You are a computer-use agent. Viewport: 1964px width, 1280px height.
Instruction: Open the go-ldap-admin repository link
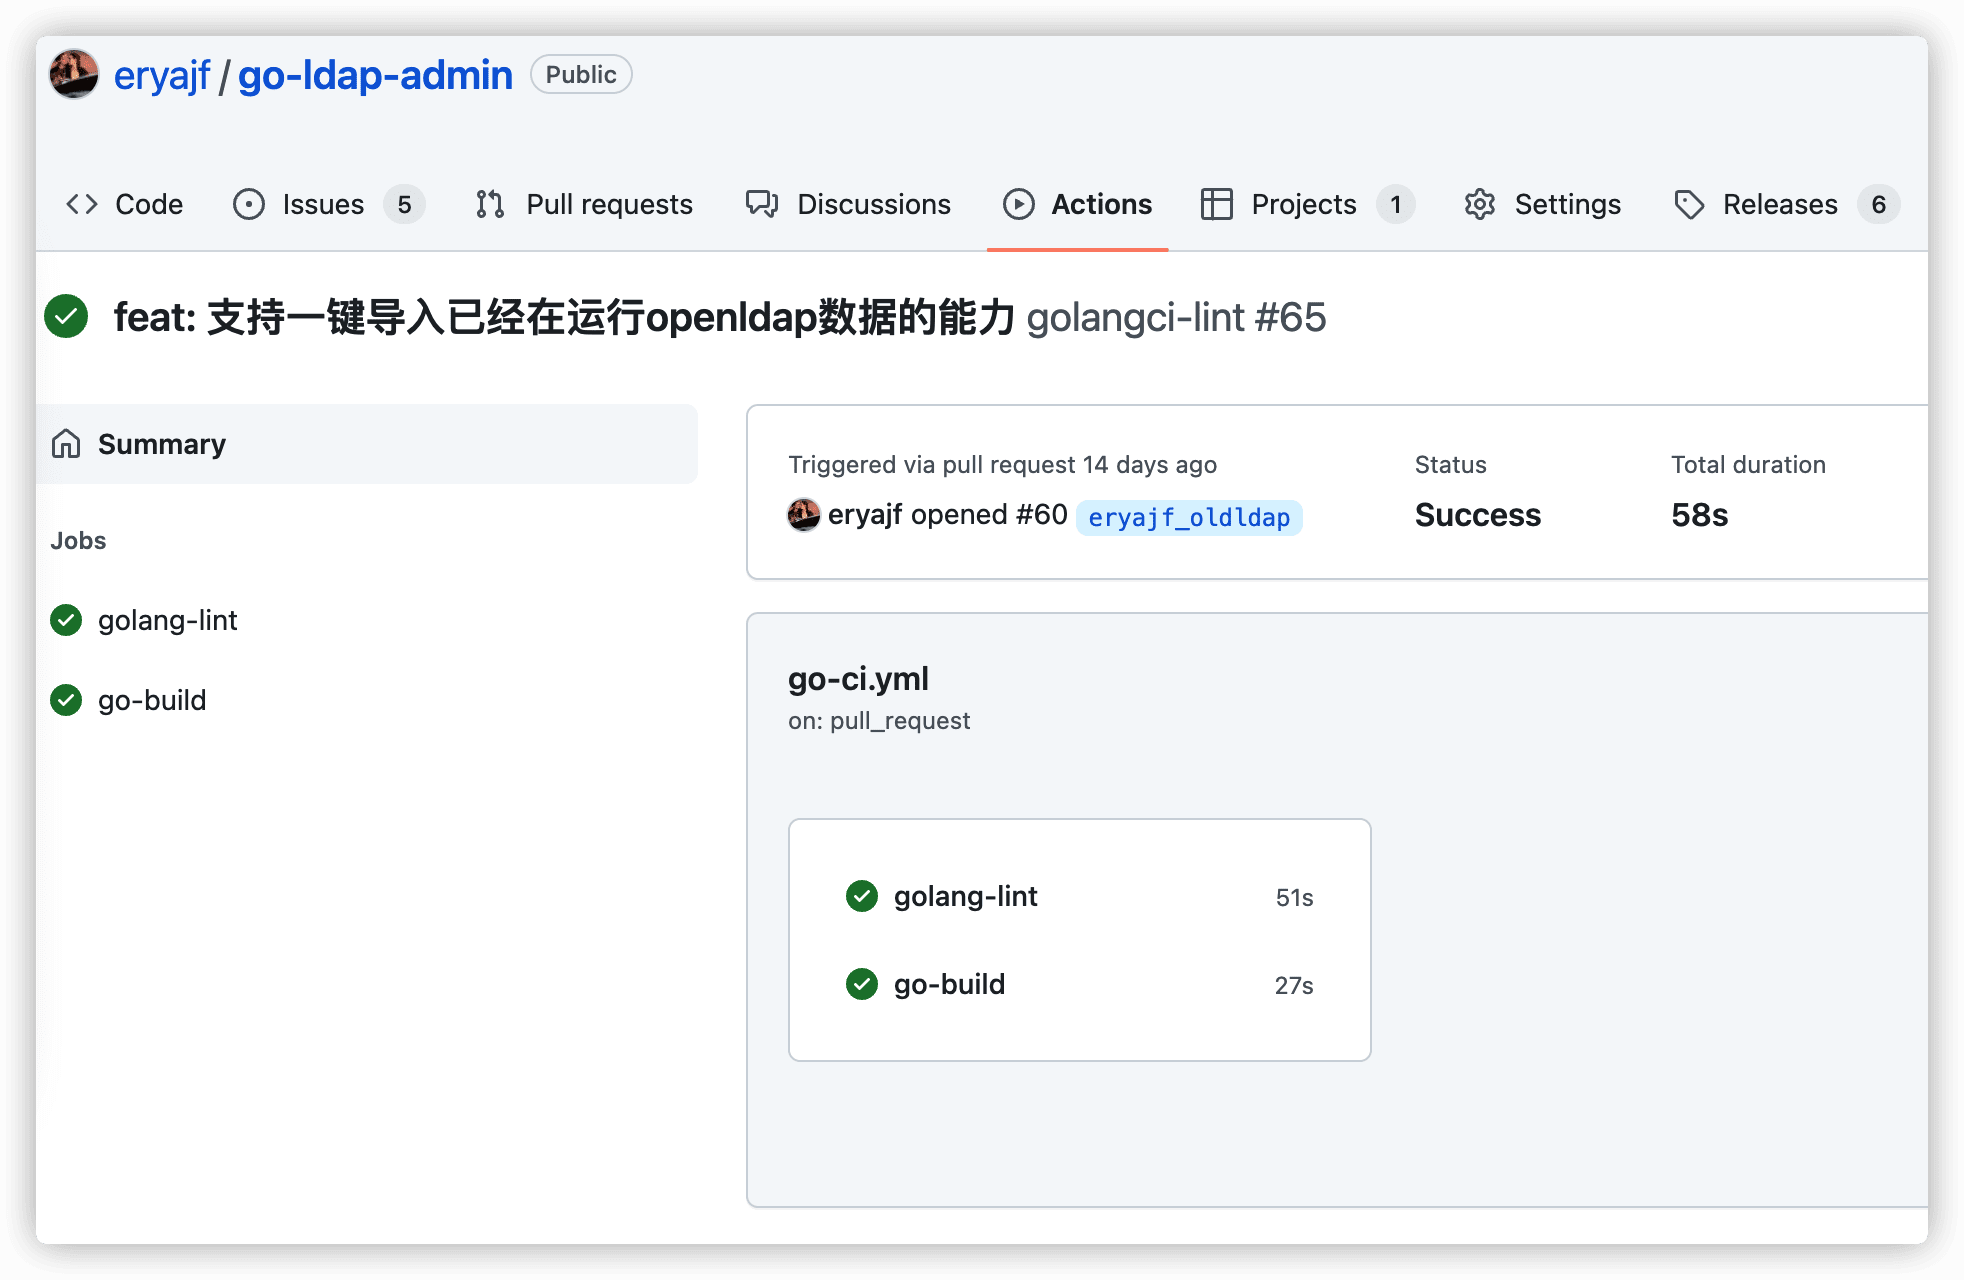[375, 75]
